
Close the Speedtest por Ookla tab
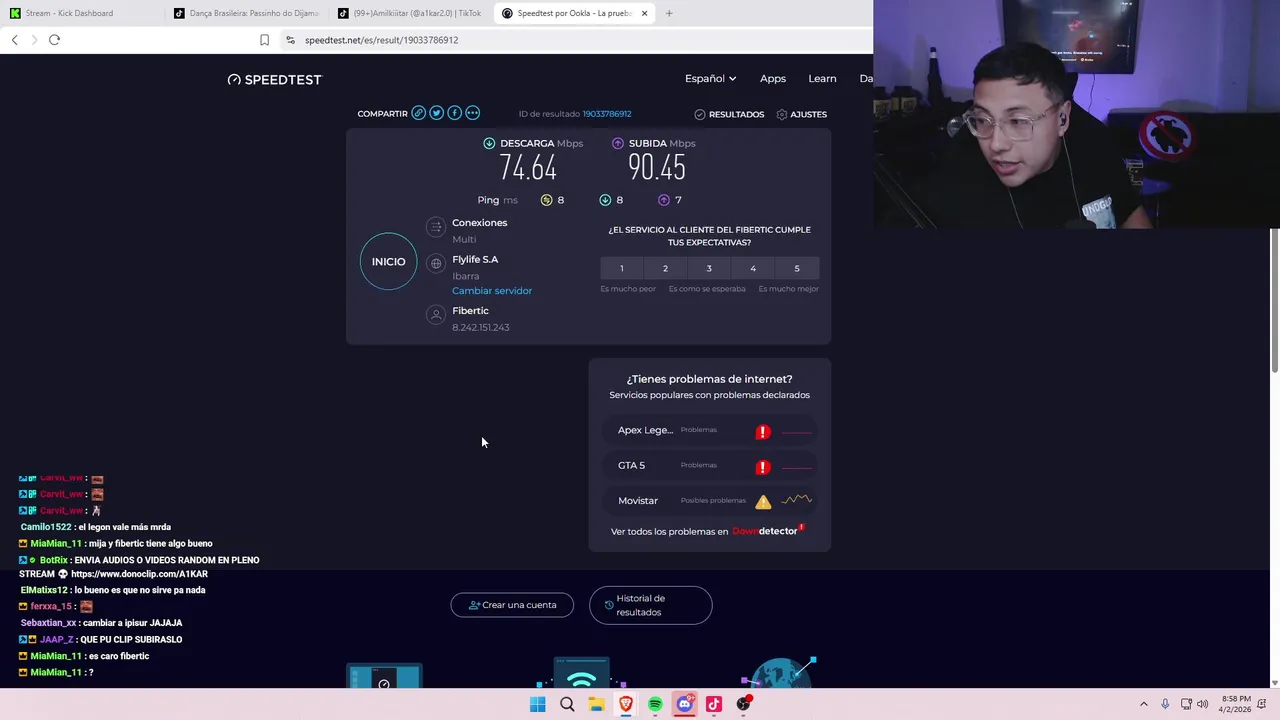(644, 13)
